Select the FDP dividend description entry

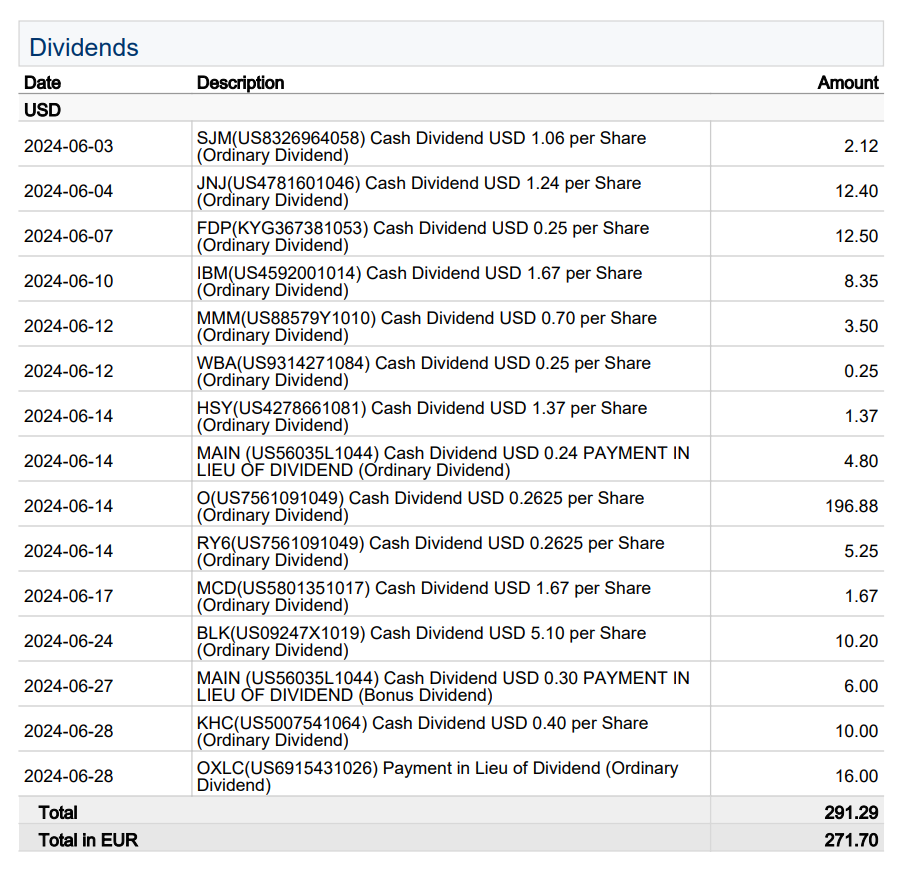point(422,236)
